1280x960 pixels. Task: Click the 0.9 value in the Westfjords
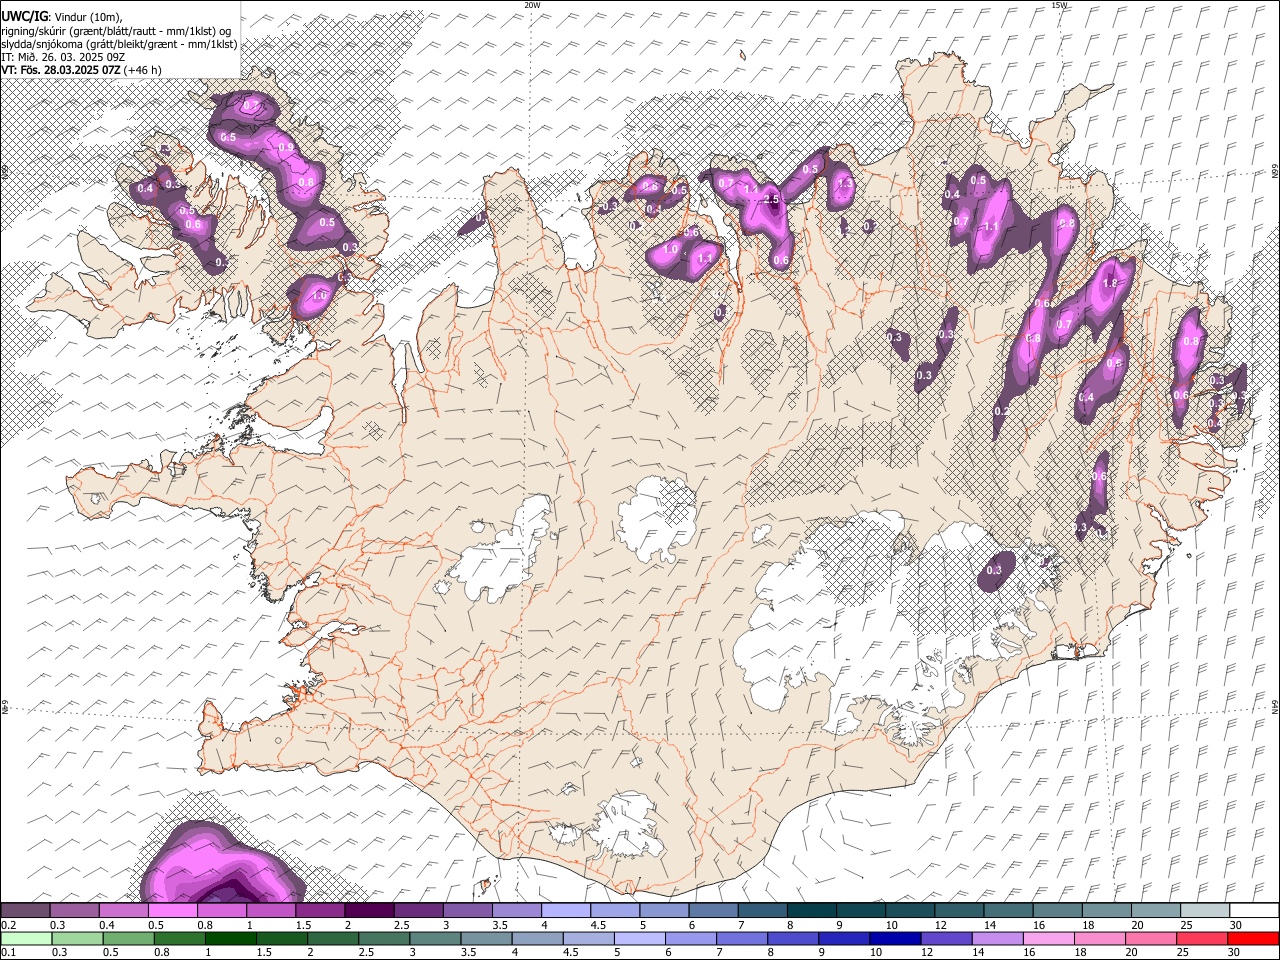coord(286,148)
